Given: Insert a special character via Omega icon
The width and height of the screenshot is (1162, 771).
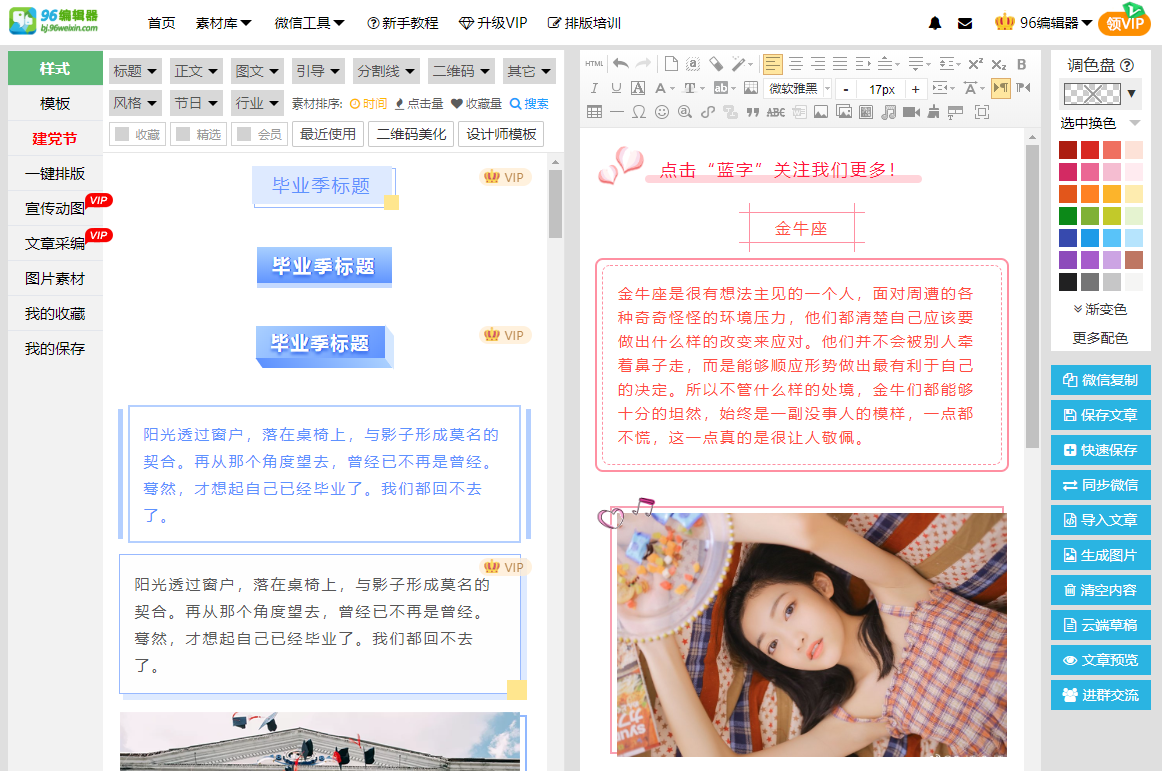Looking at the screenshot, I should [638, 112].
